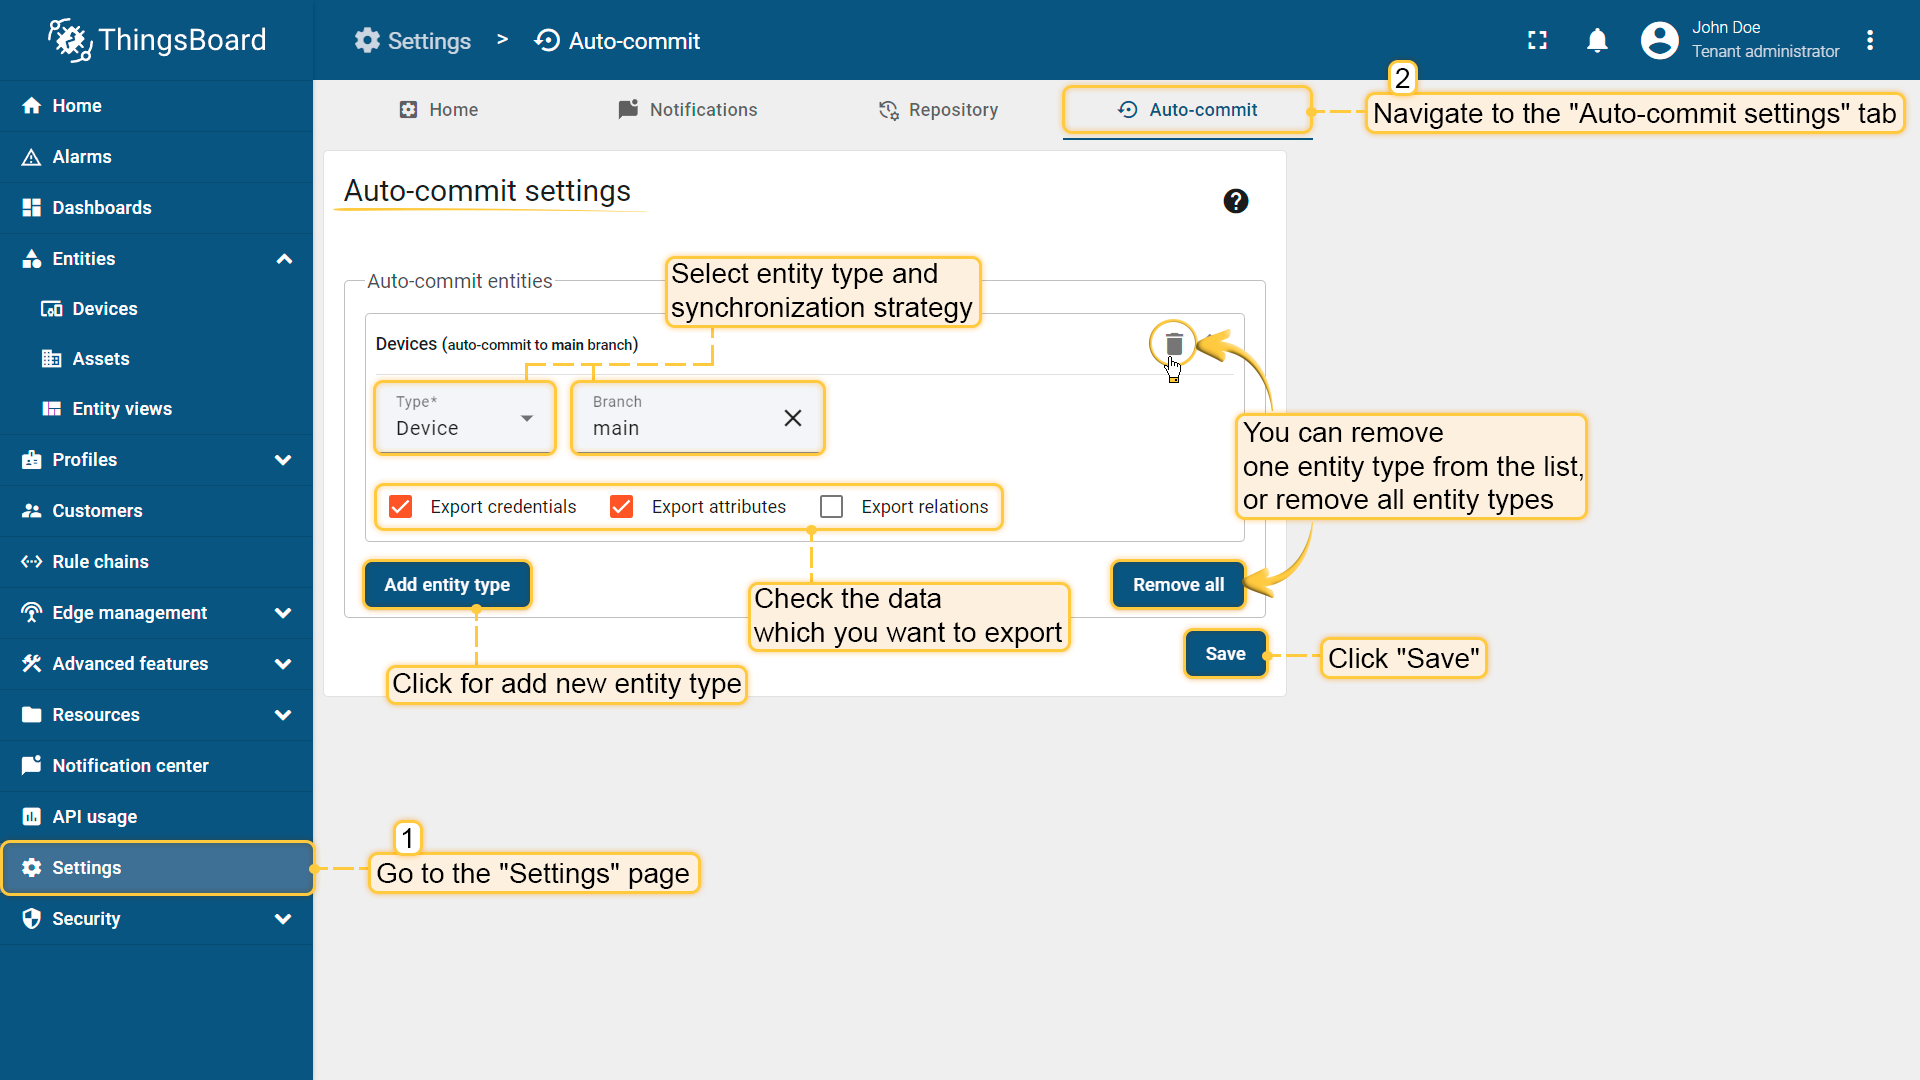Click the Remove all button
This screenshot has height=1080, width=1920.
(x=1178, y=585)
